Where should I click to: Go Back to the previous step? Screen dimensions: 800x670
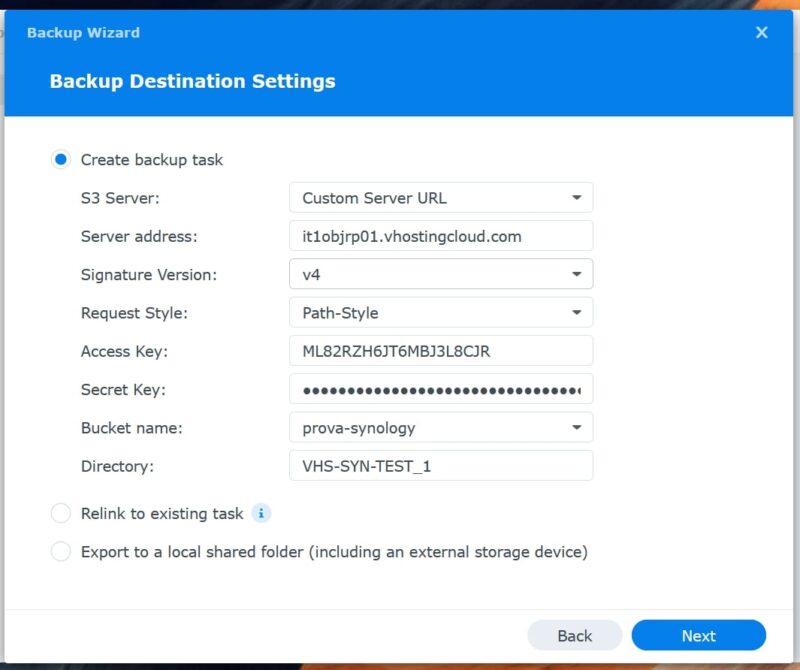pyautogui.click(x=574, y=635)
